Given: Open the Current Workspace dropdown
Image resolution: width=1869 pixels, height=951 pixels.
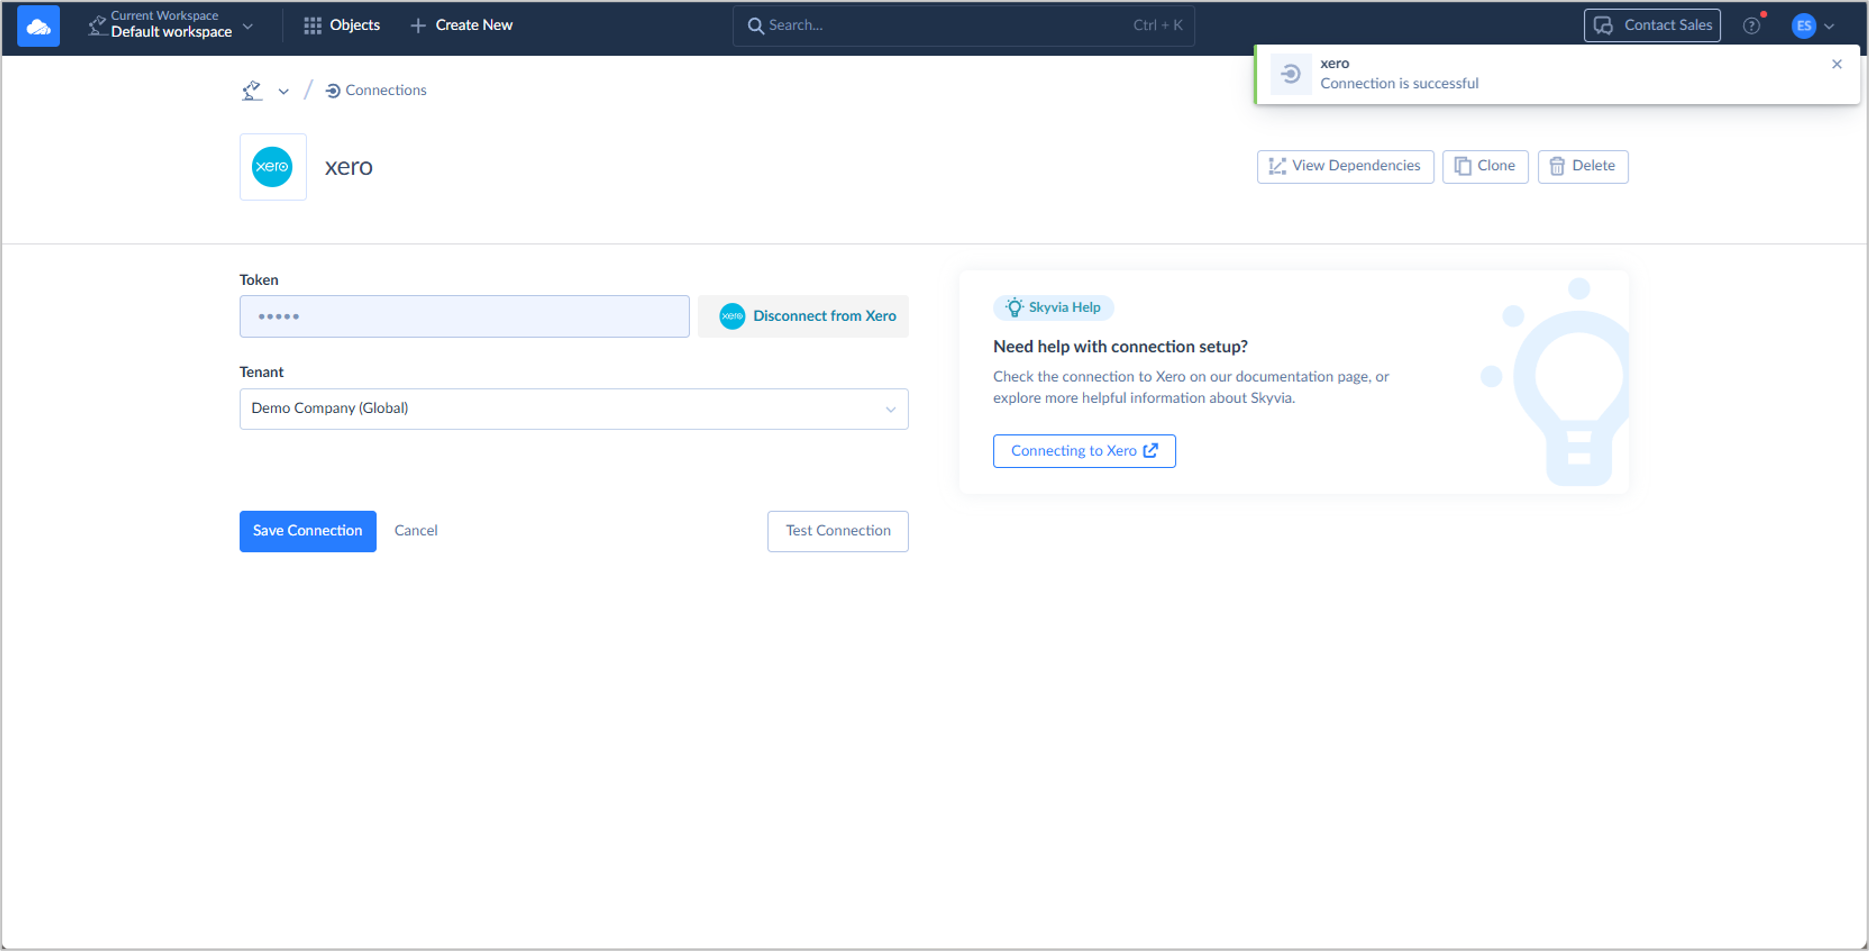Looking at the screenshot, I should 171,25.
